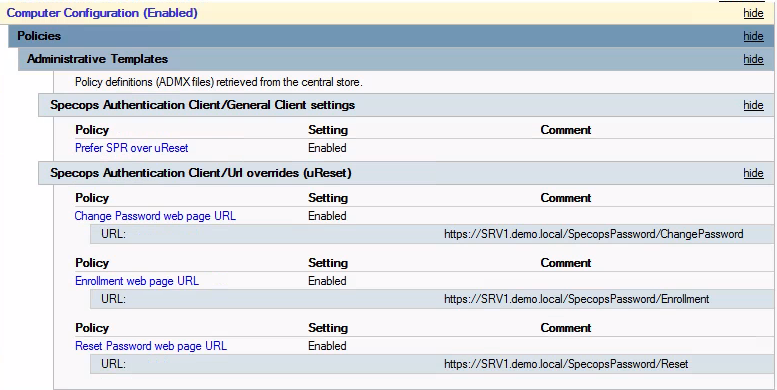Click the Administrative Templates heading
Image resolution: width=777 pixels, height=390 pixels.
(x=97, y=59)
